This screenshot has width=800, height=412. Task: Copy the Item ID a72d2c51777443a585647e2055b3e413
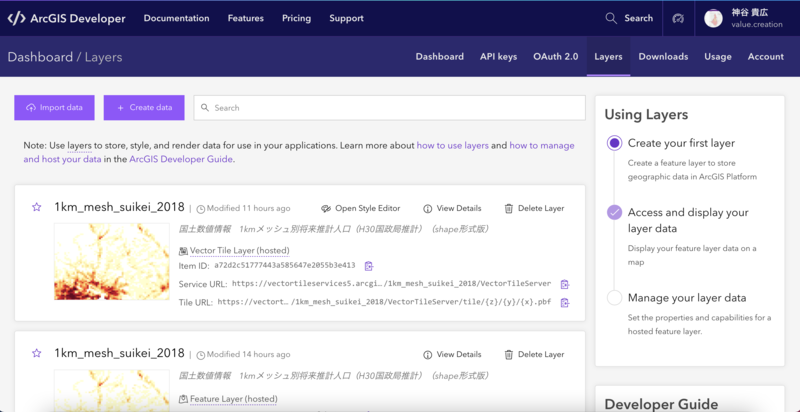pyautogui.click(x=369, y=266)
